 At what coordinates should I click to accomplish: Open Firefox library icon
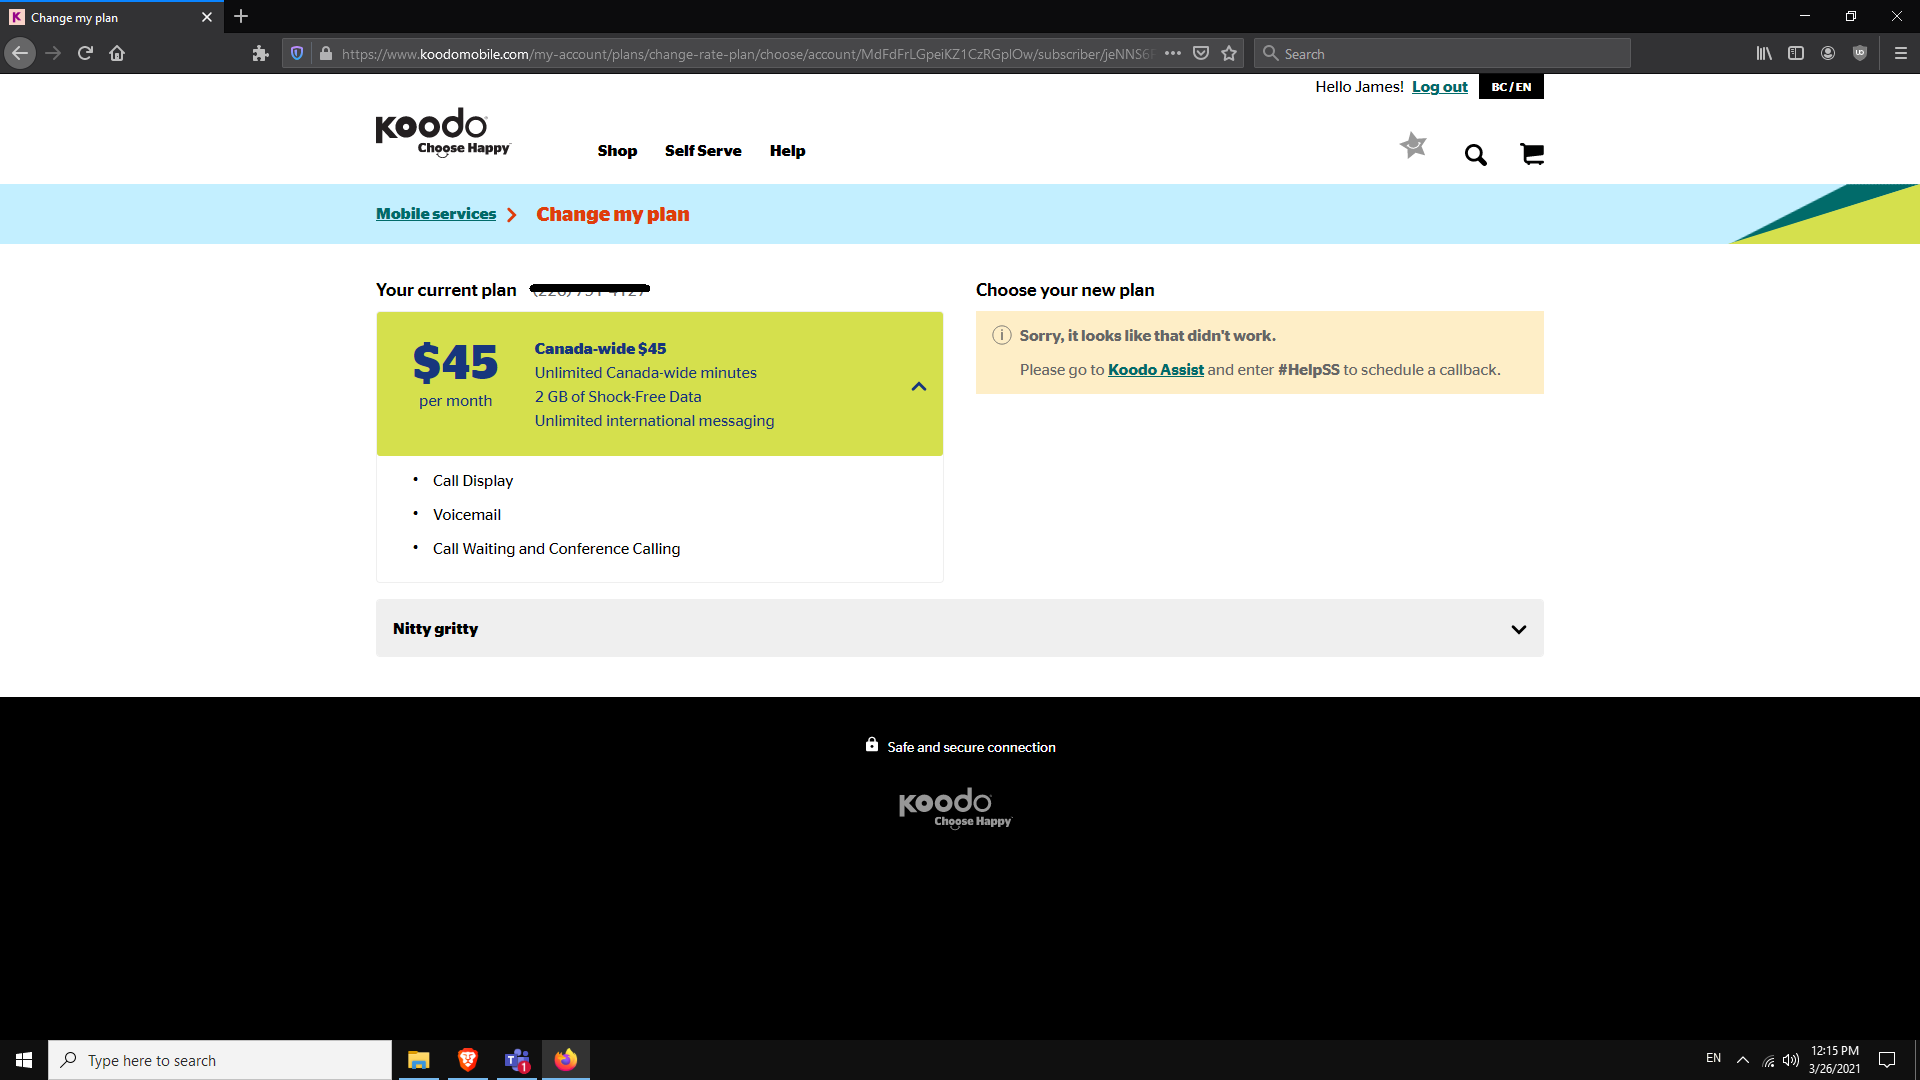click(x=1764, y=53)
